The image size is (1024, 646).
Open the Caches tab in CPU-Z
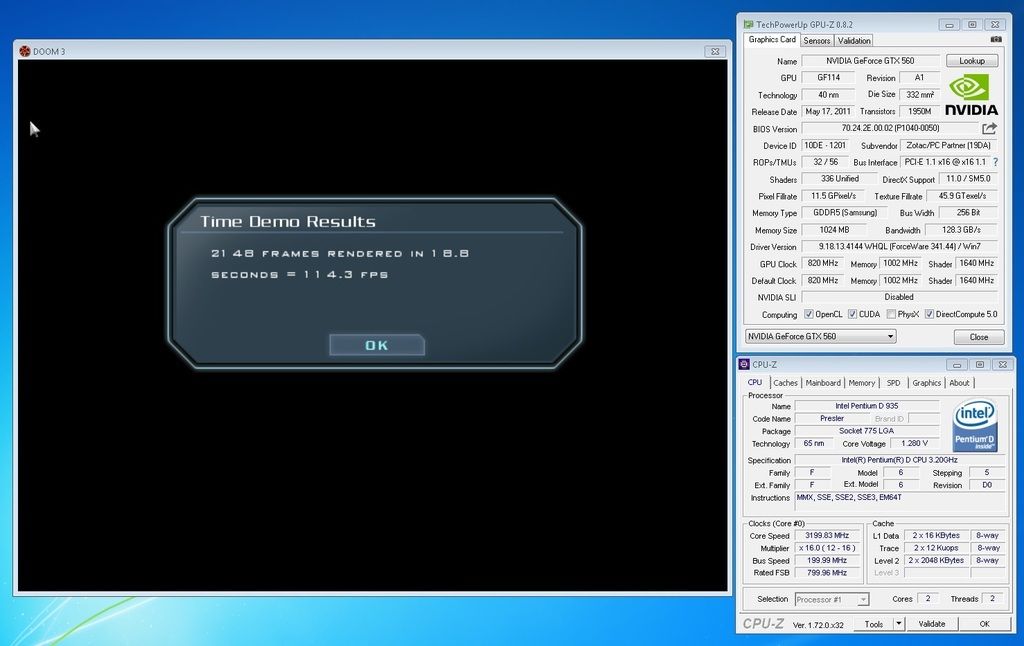coord(786,383)
